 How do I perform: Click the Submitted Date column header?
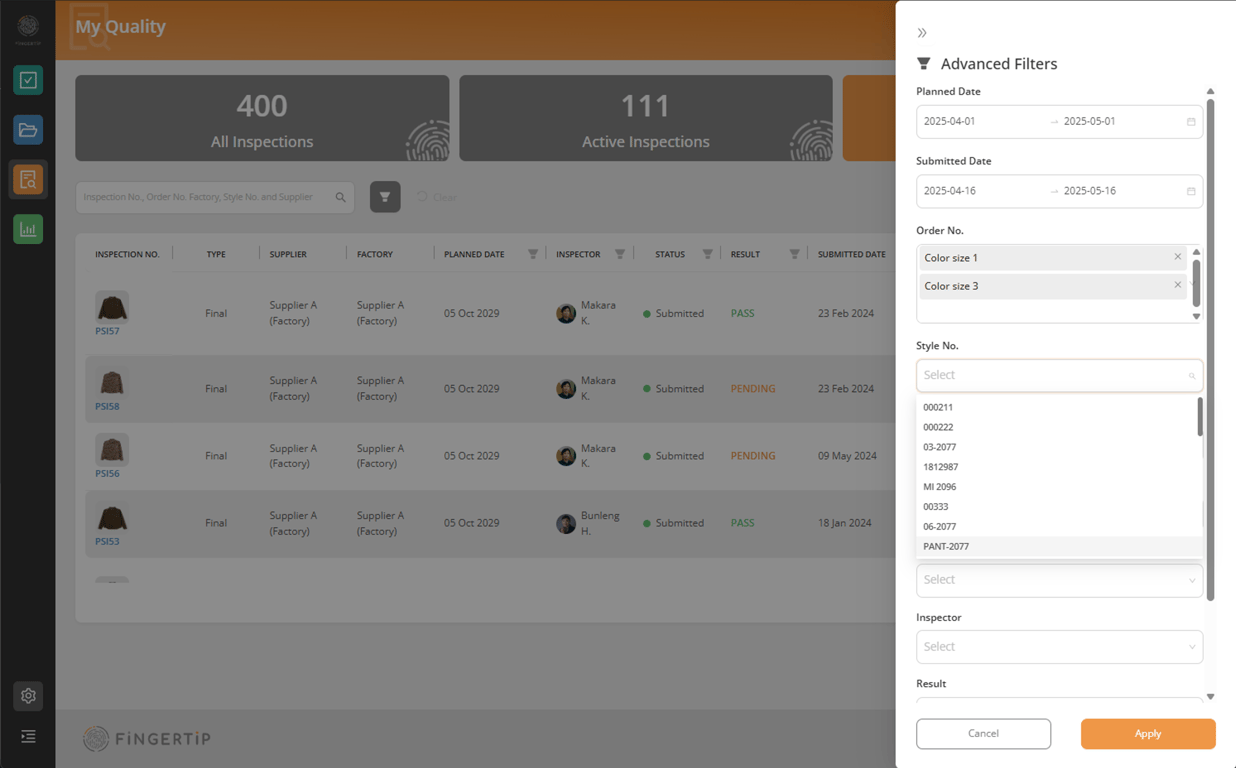click(x=851, y=254)
